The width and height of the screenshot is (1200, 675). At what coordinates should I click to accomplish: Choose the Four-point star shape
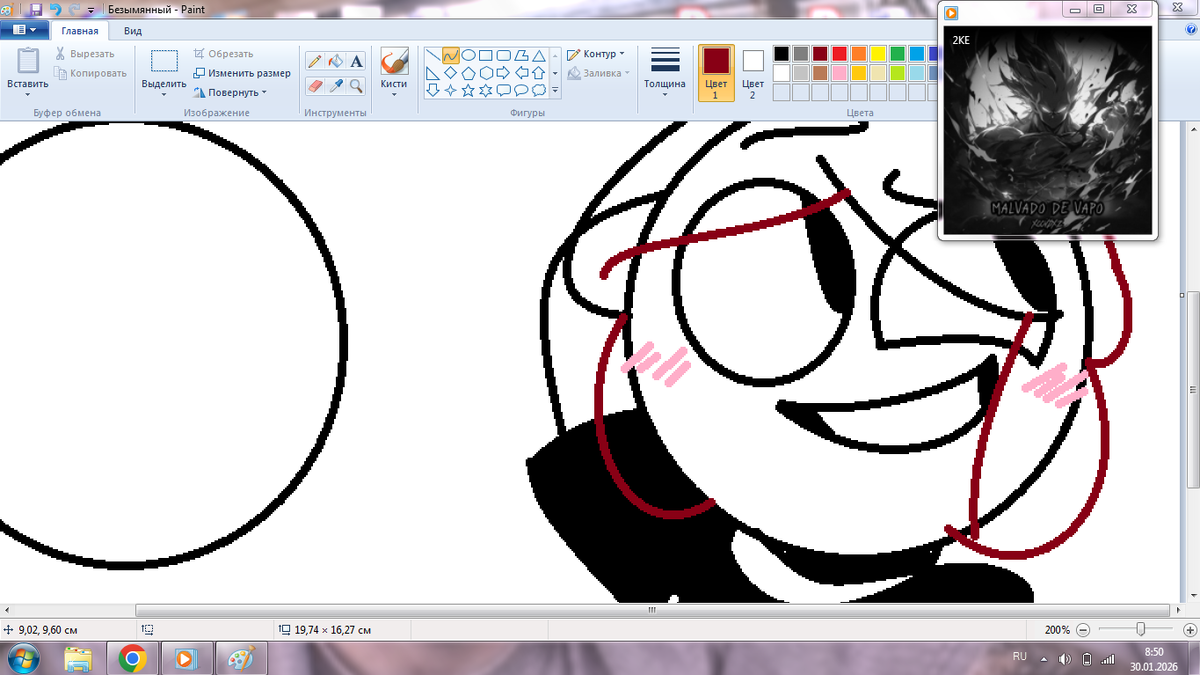coord(451,90)
